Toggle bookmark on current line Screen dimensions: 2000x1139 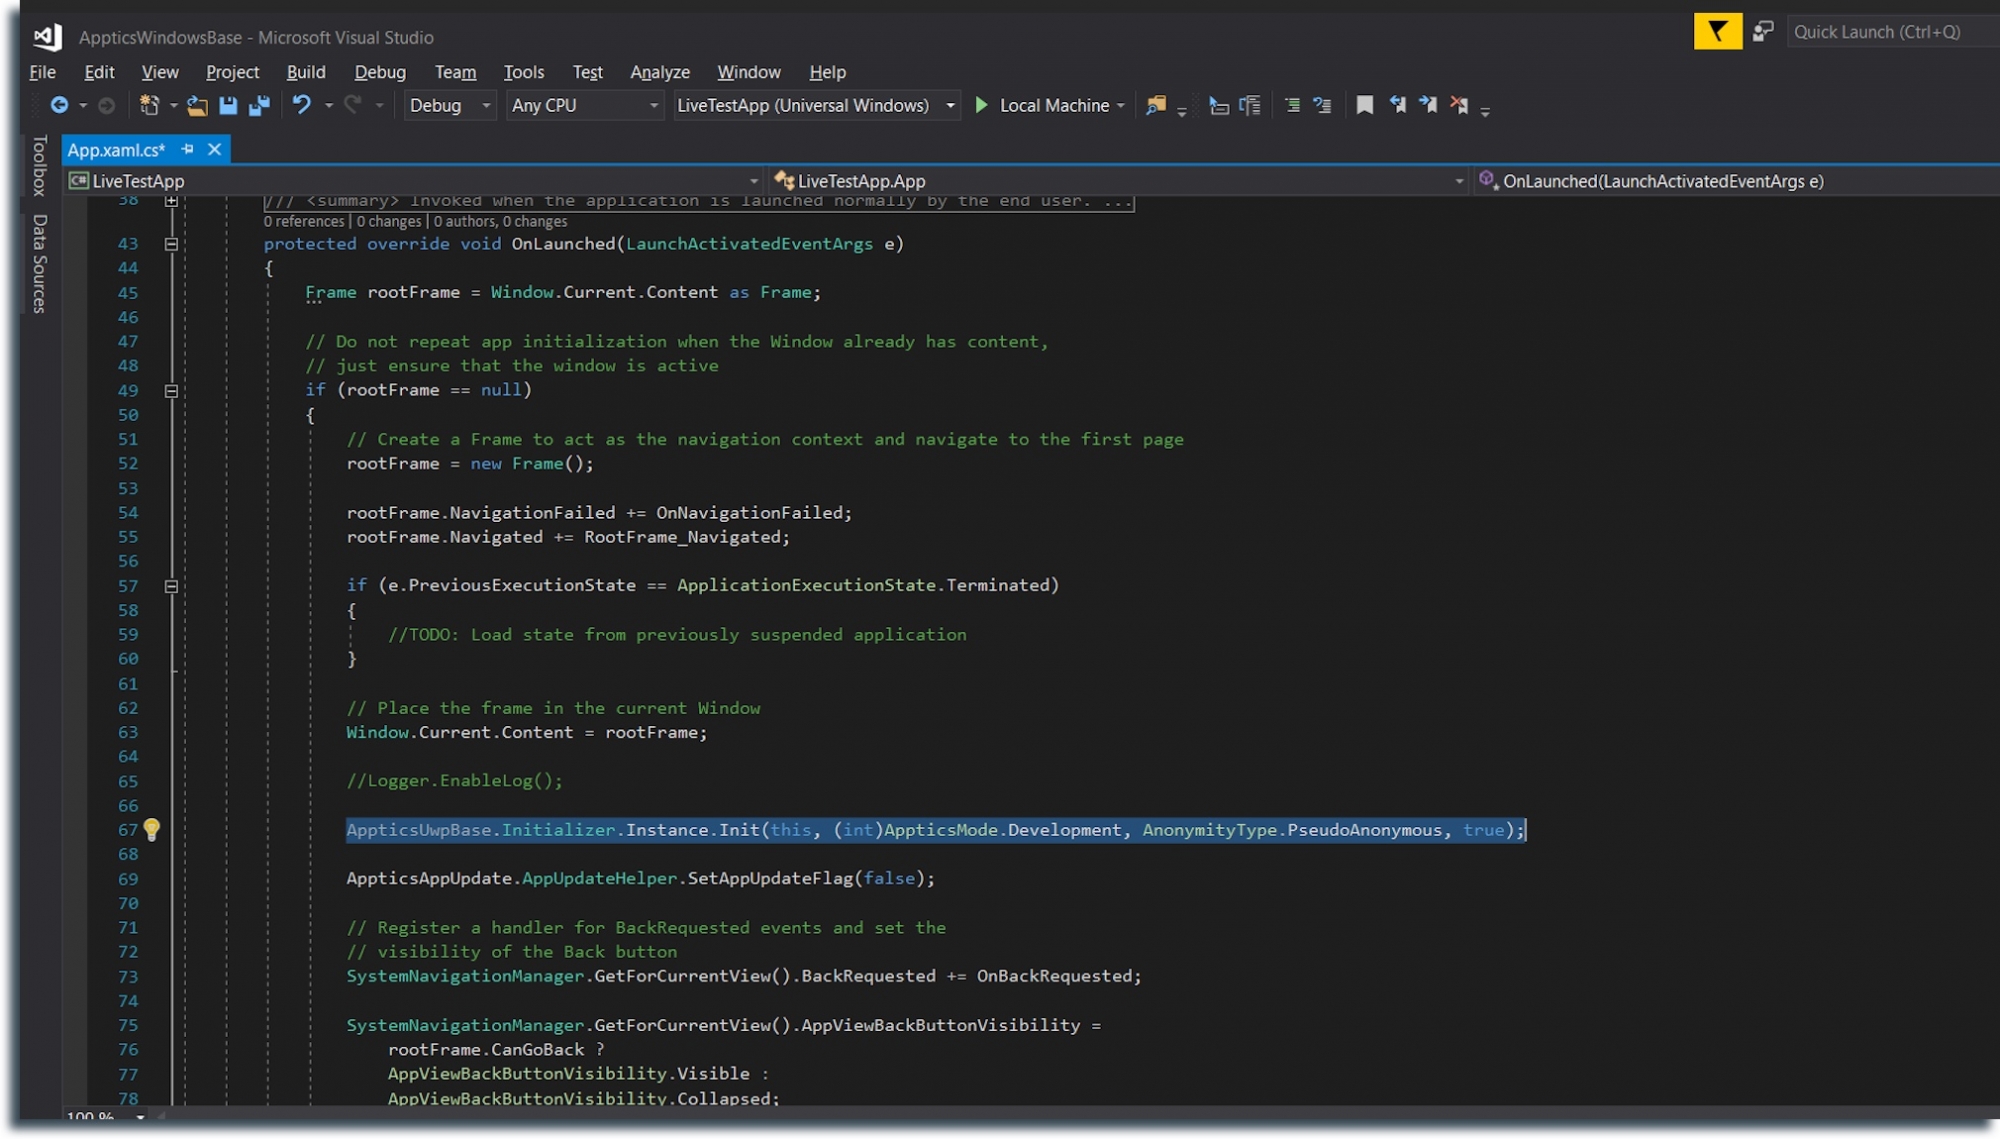1364,105
